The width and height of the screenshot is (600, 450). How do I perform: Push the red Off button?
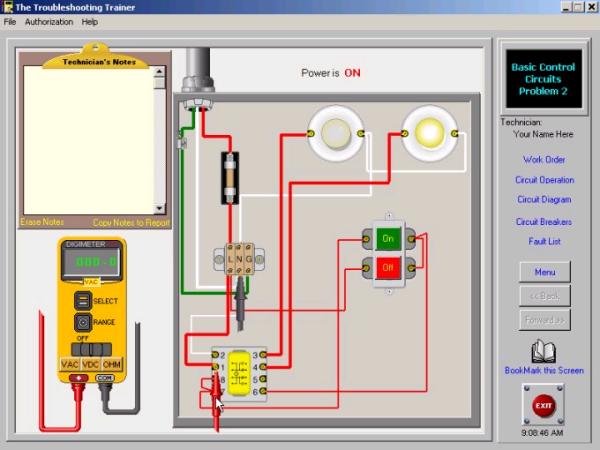pos(388,267)
